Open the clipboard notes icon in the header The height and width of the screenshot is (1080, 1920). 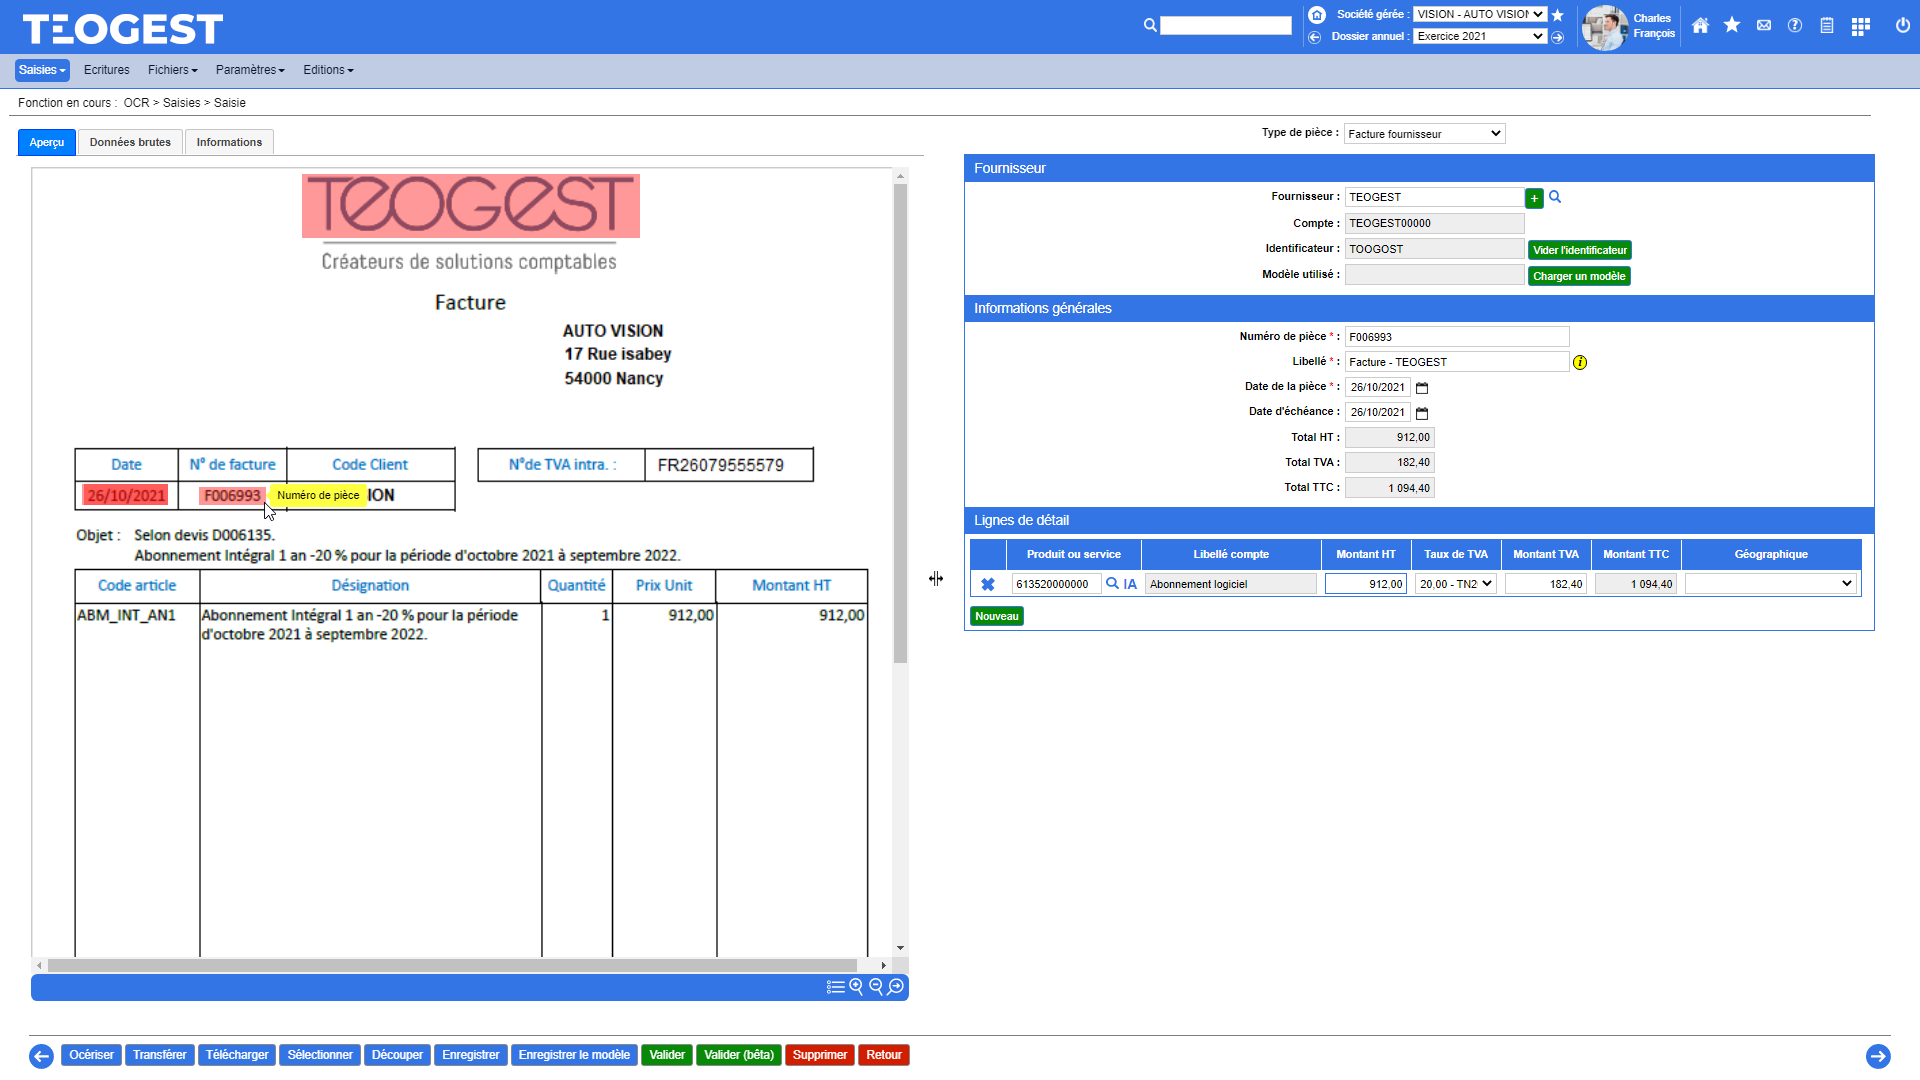(x=1827, y=25)
